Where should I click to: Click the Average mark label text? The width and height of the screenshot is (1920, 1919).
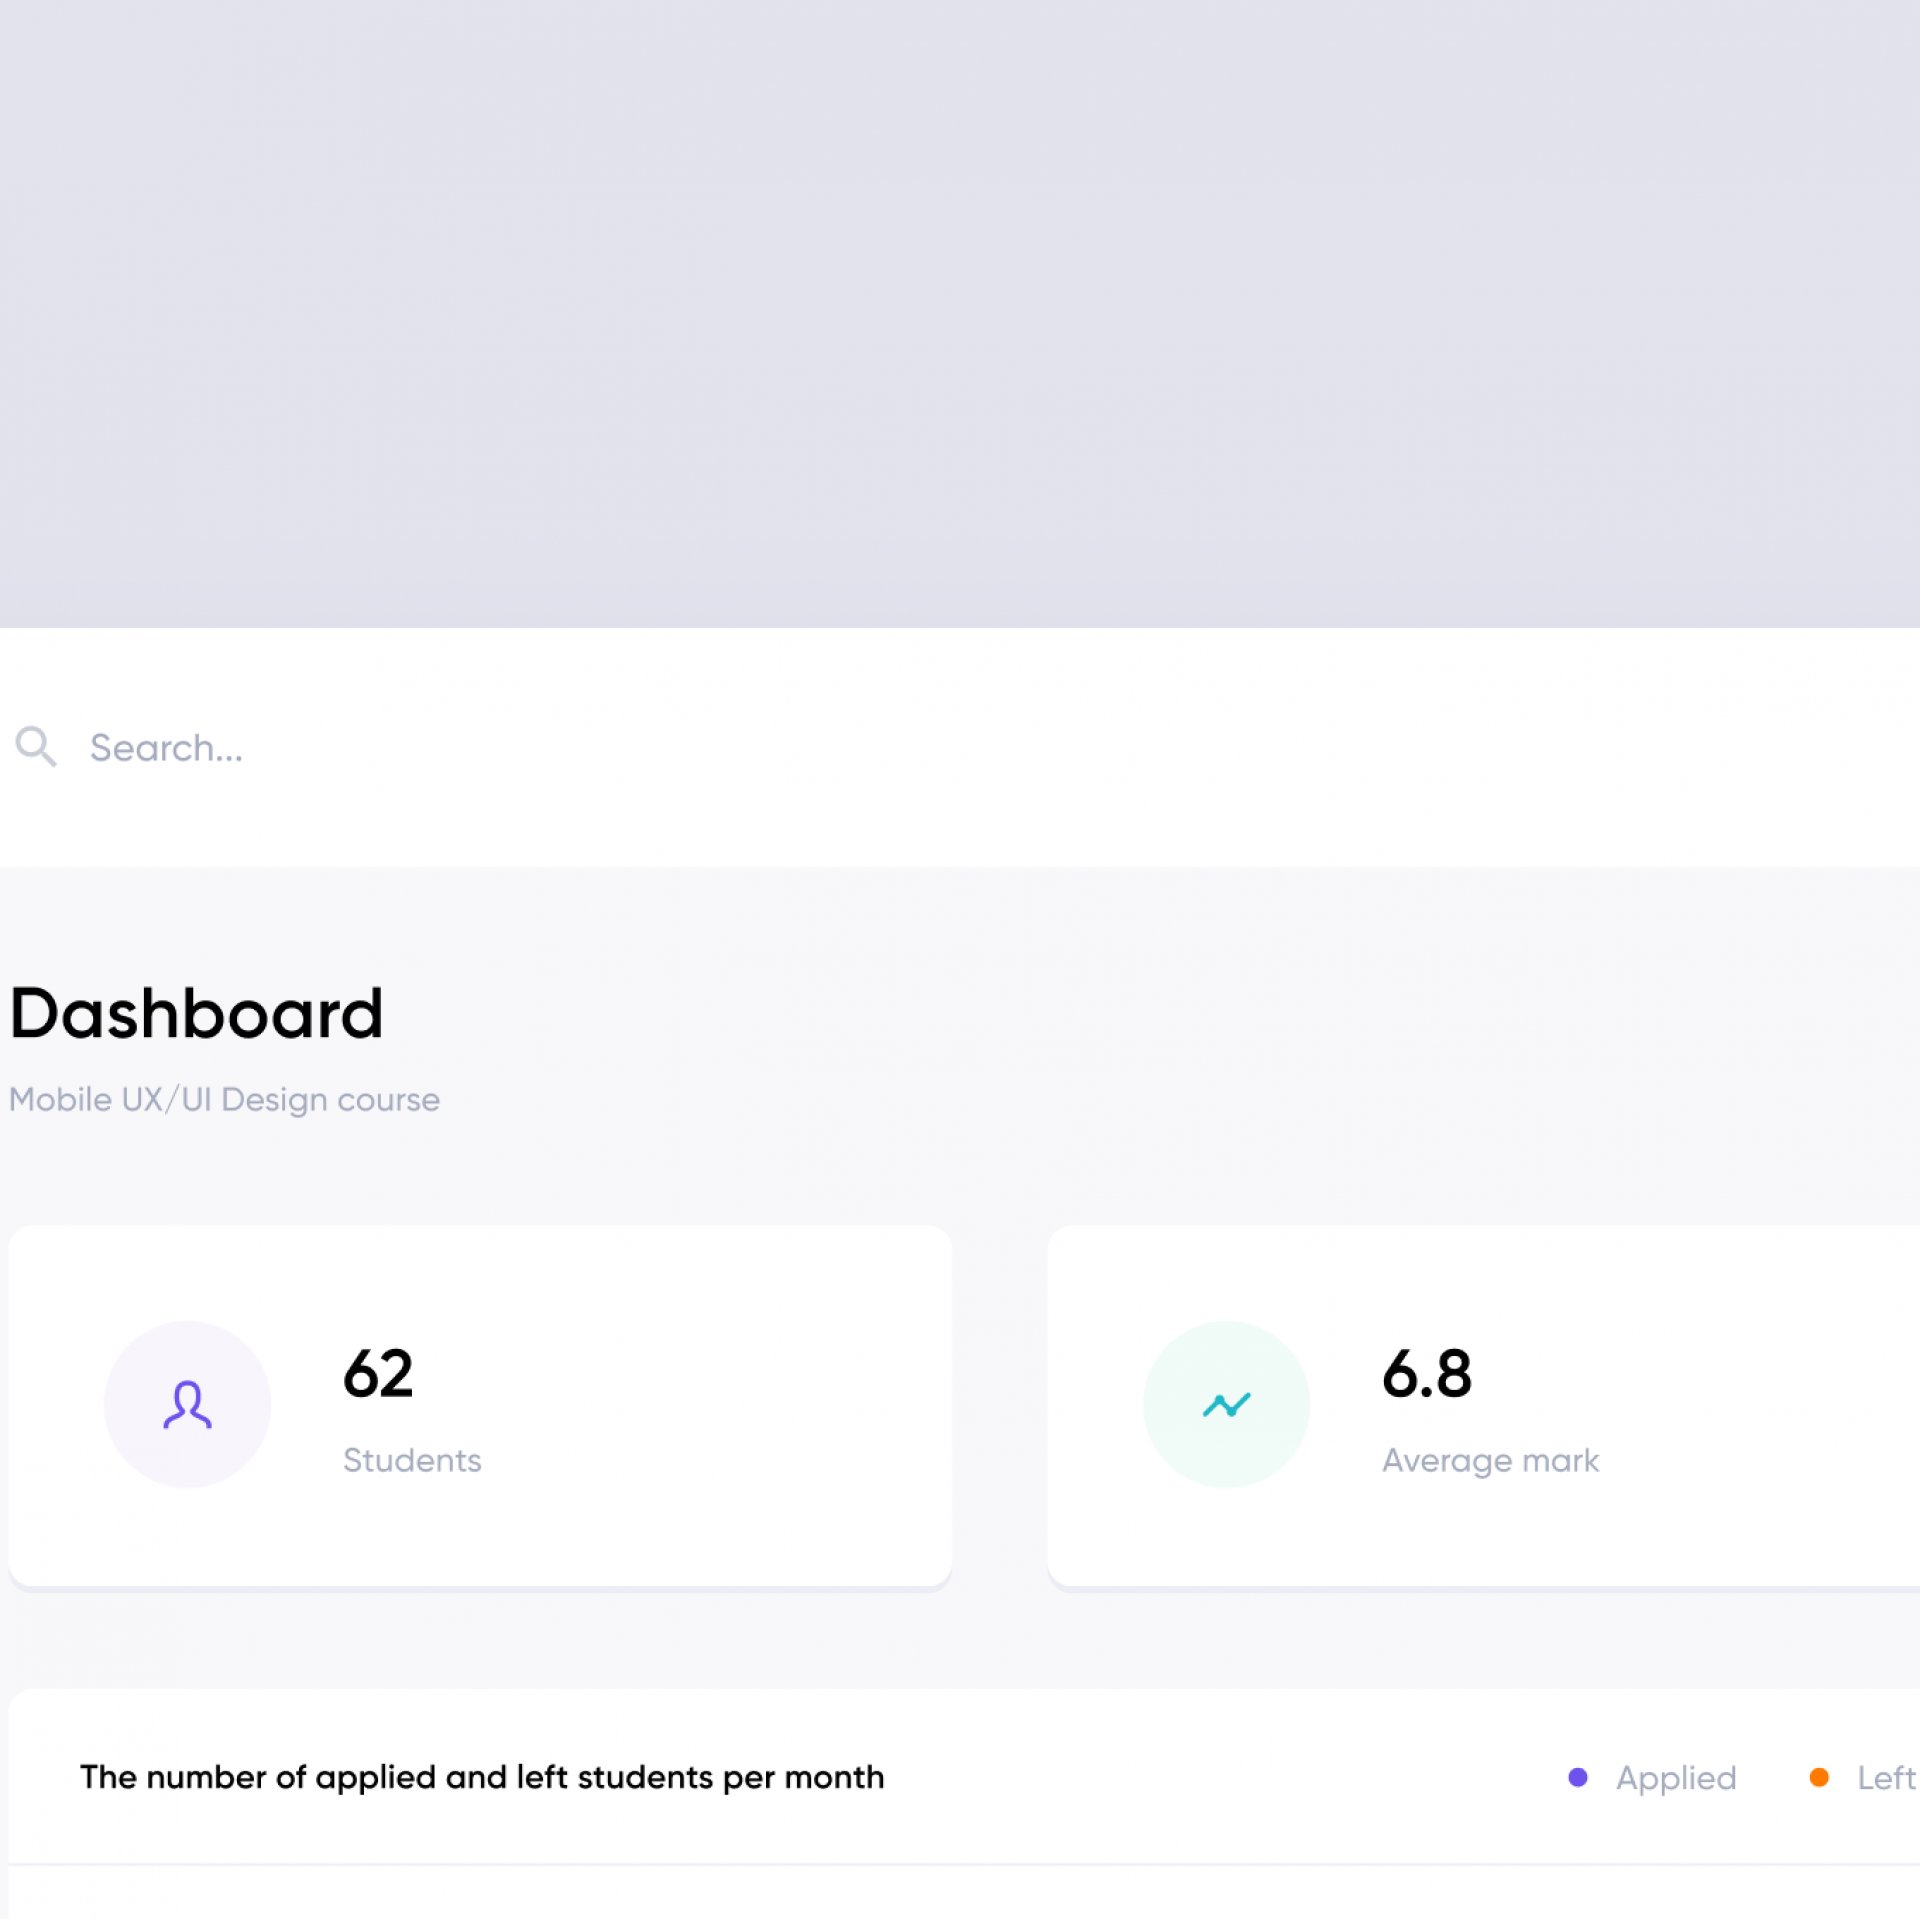(1490, 1460)
